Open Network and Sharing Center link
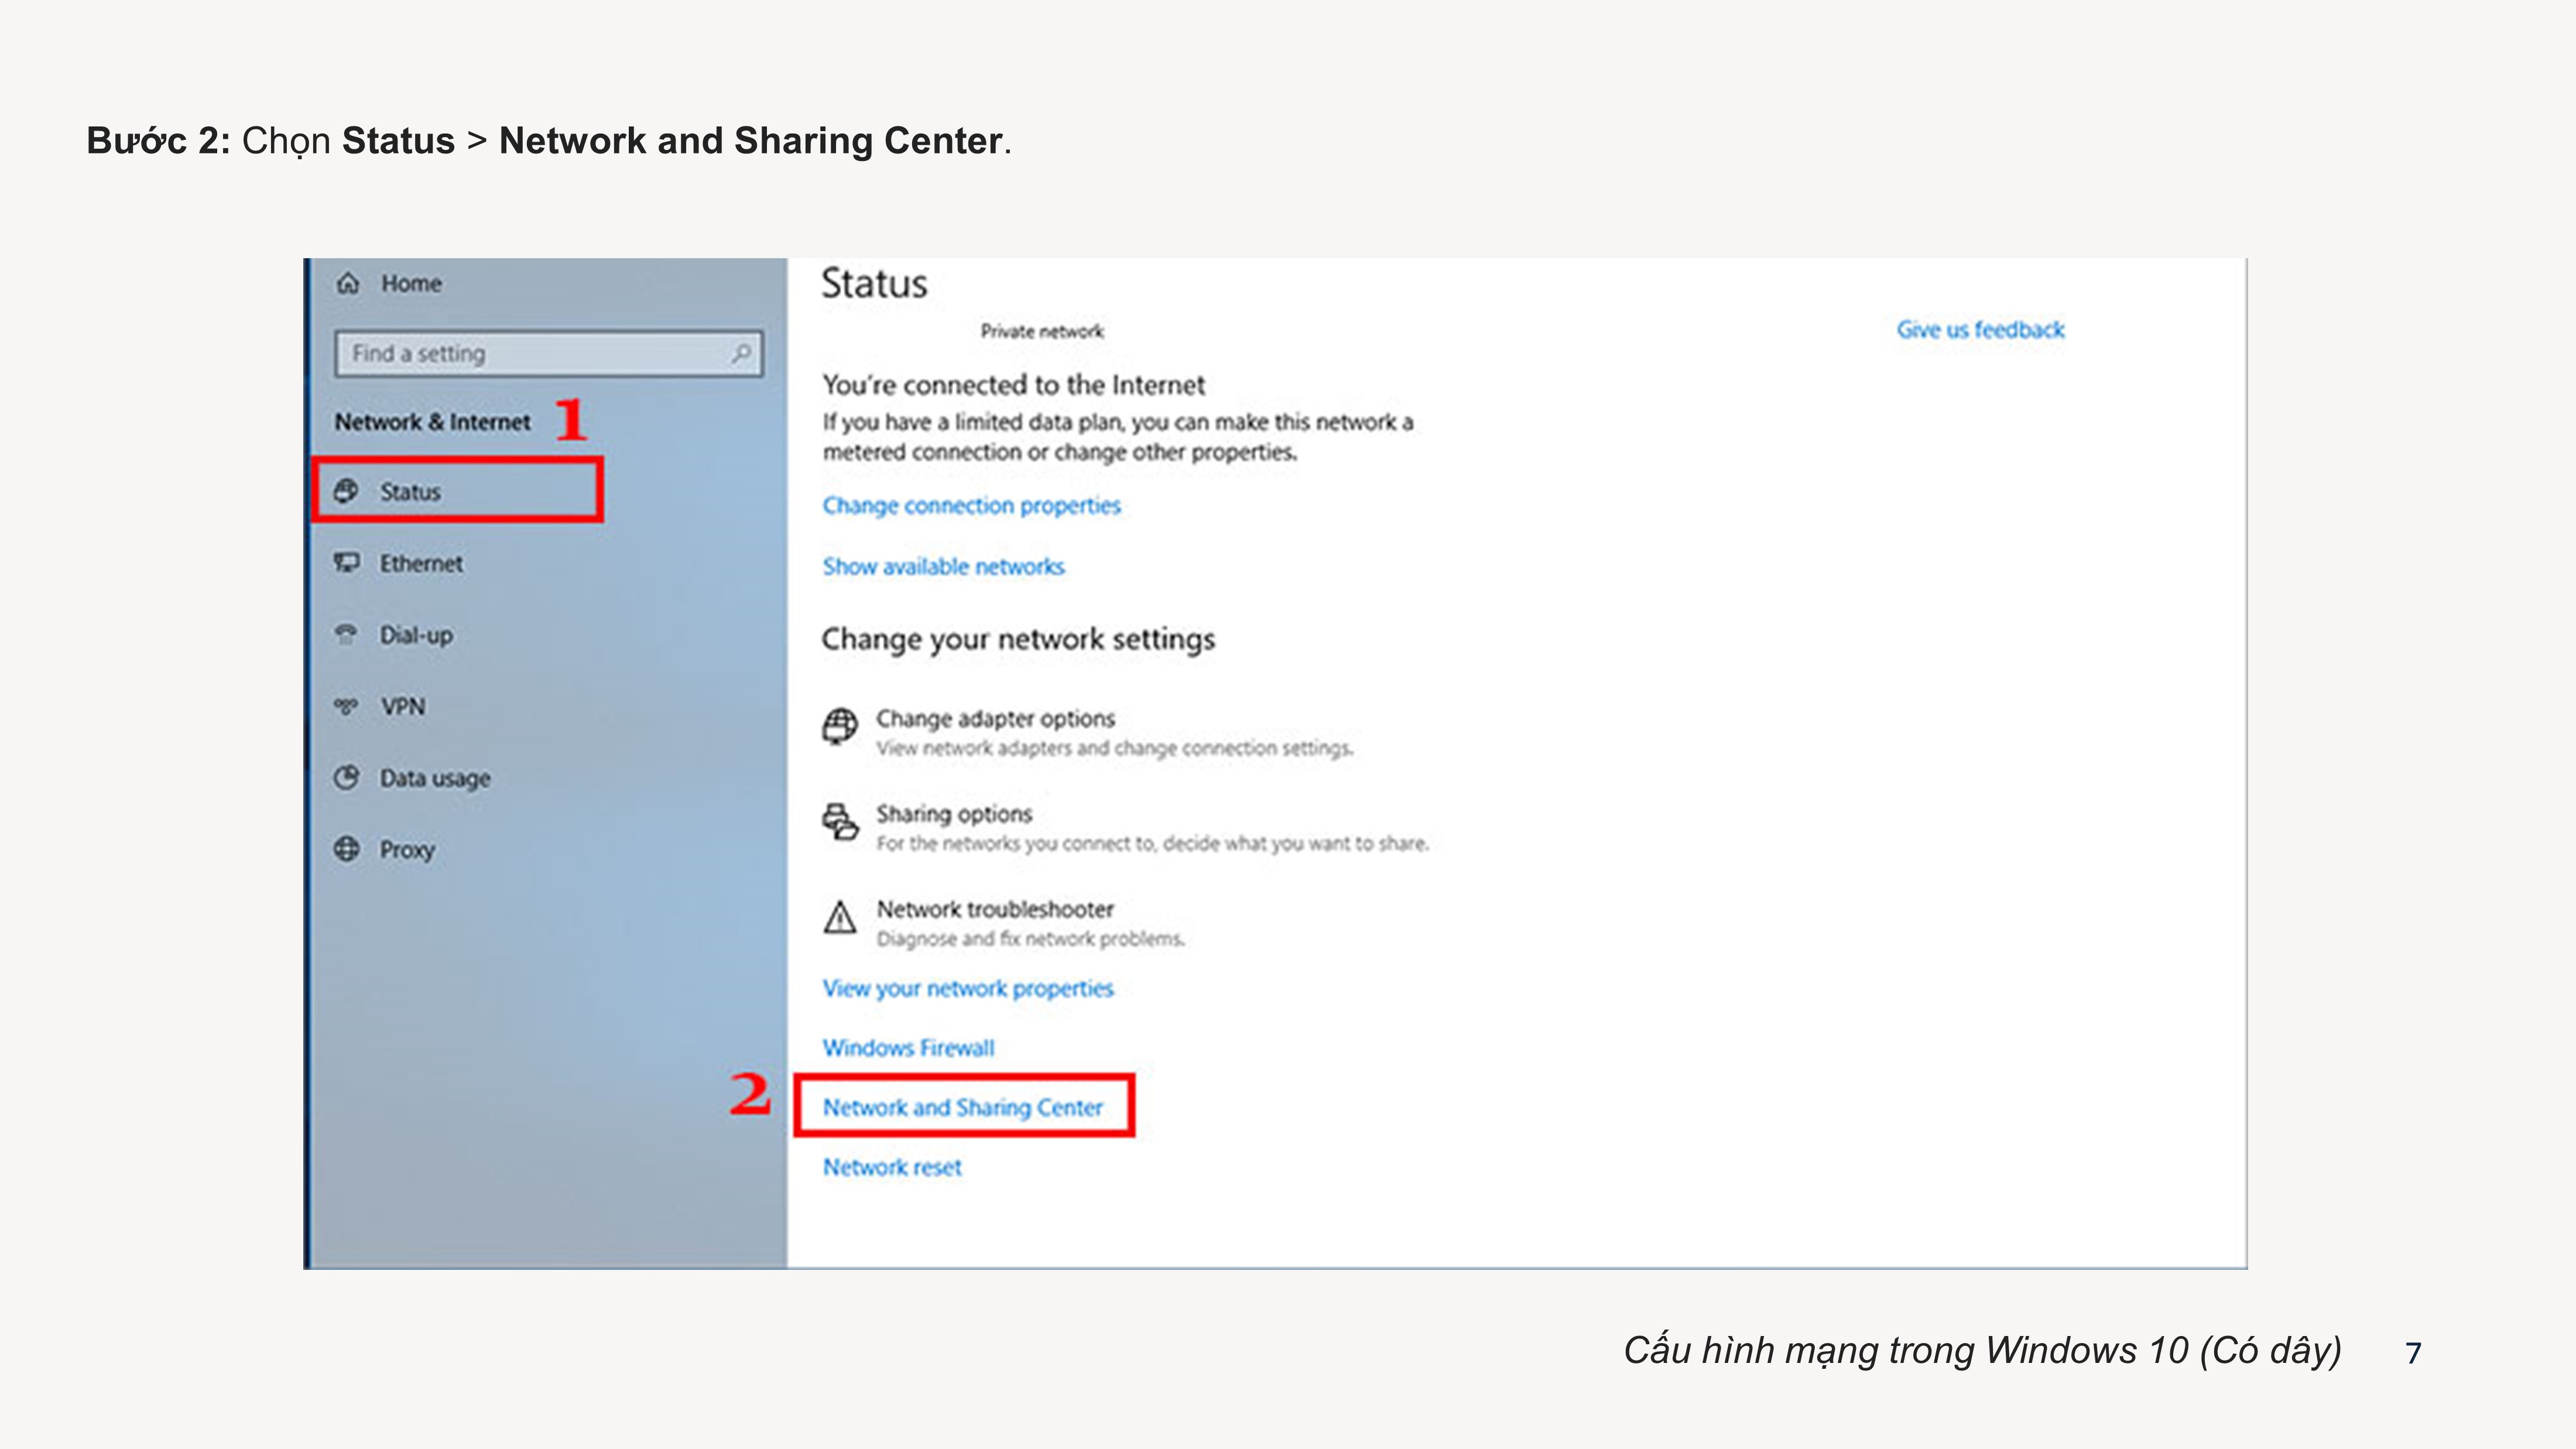 pos(963,1107)
